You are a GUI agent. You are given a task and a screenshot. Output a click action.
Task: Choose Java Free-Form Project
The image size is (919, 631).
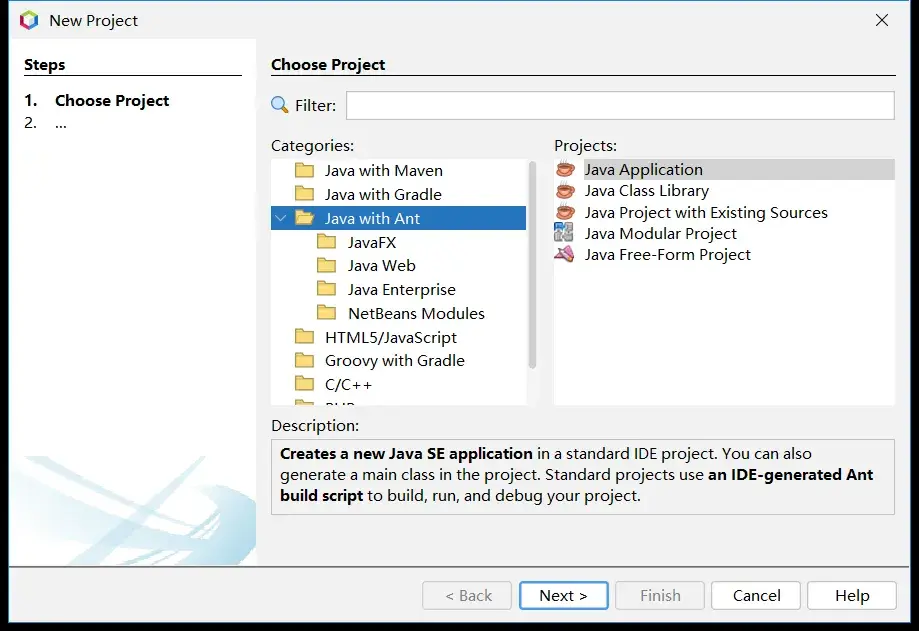point(668,254)
